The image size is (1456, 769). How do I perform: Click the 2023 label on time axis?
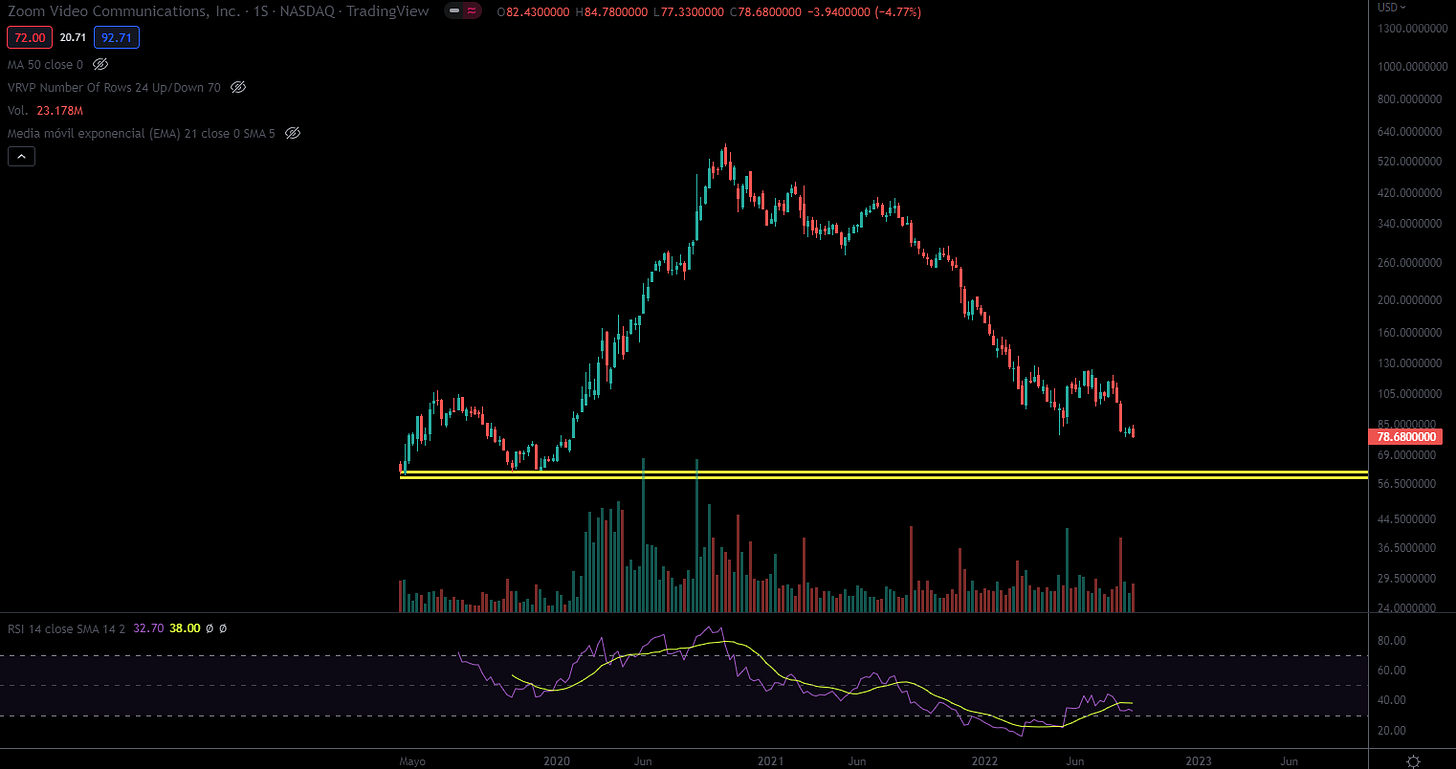tap(1198, 761)
